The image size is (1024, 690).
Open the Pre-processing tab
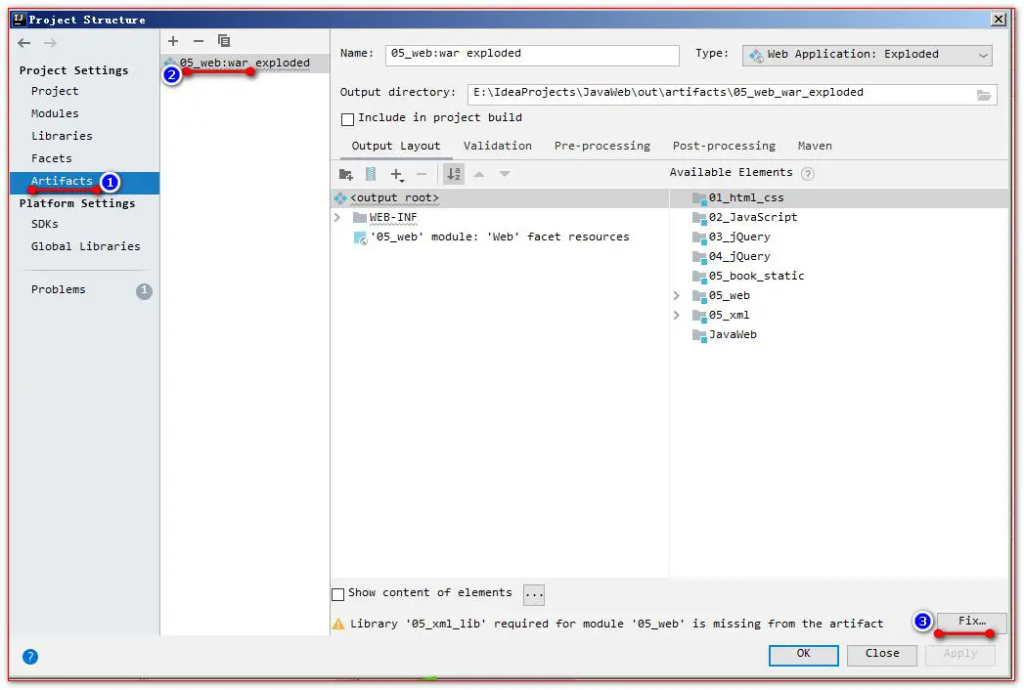[602, 146]
